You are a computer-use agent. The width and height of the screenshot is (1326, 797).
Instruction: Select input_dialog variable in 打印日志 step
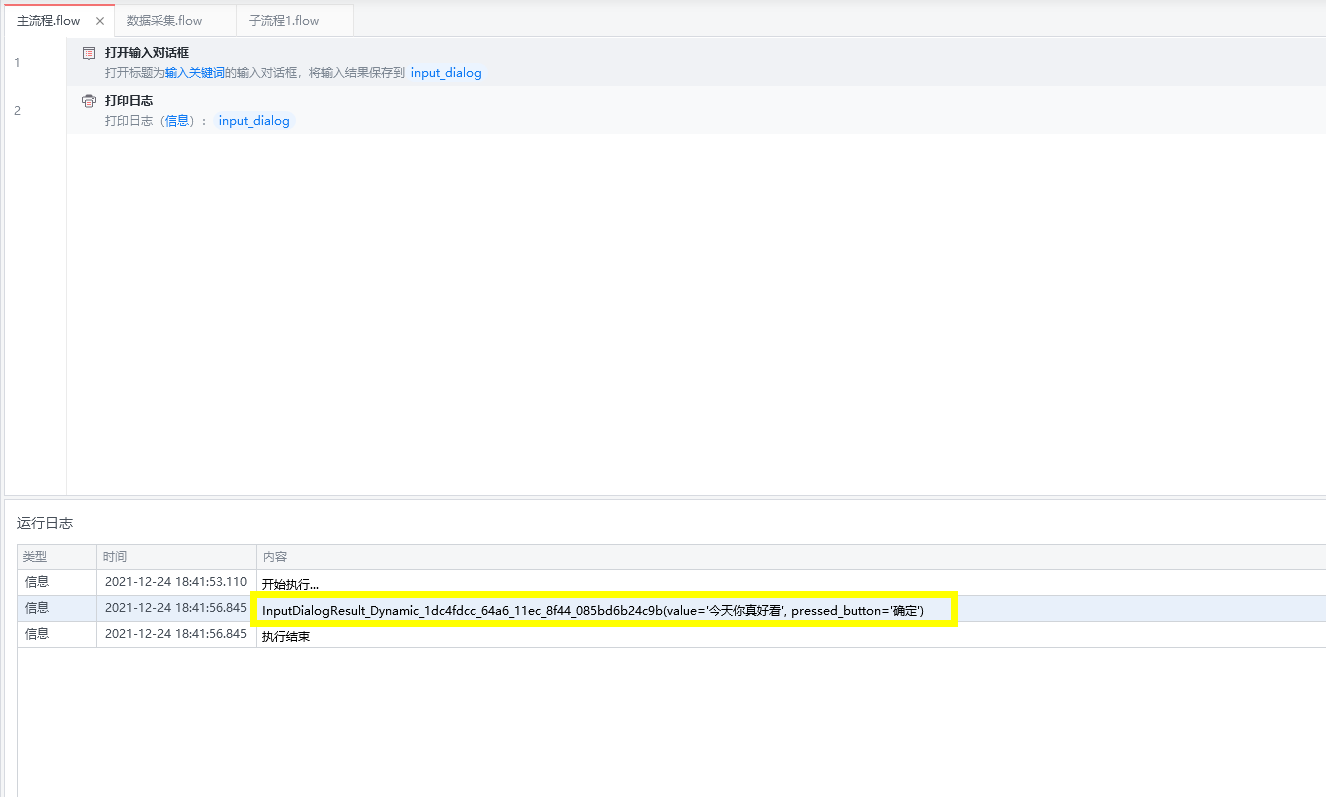coord(254,121)
